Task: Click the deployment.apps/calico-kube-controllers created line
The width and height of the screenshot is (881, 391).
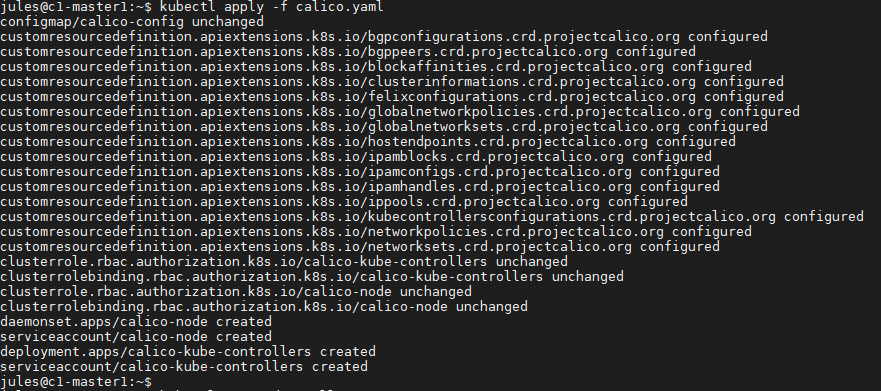Action: tap(188, 352)
